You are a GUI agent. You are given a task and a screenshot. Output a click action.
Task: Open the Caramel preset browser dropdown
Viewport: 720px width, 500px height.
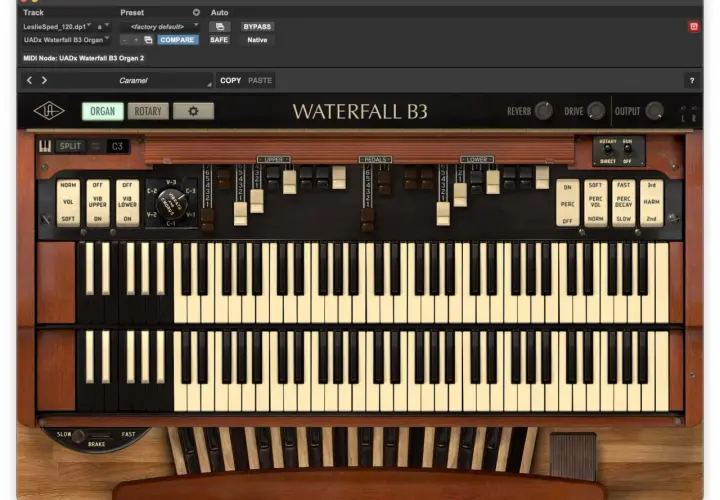click(134, 81)
